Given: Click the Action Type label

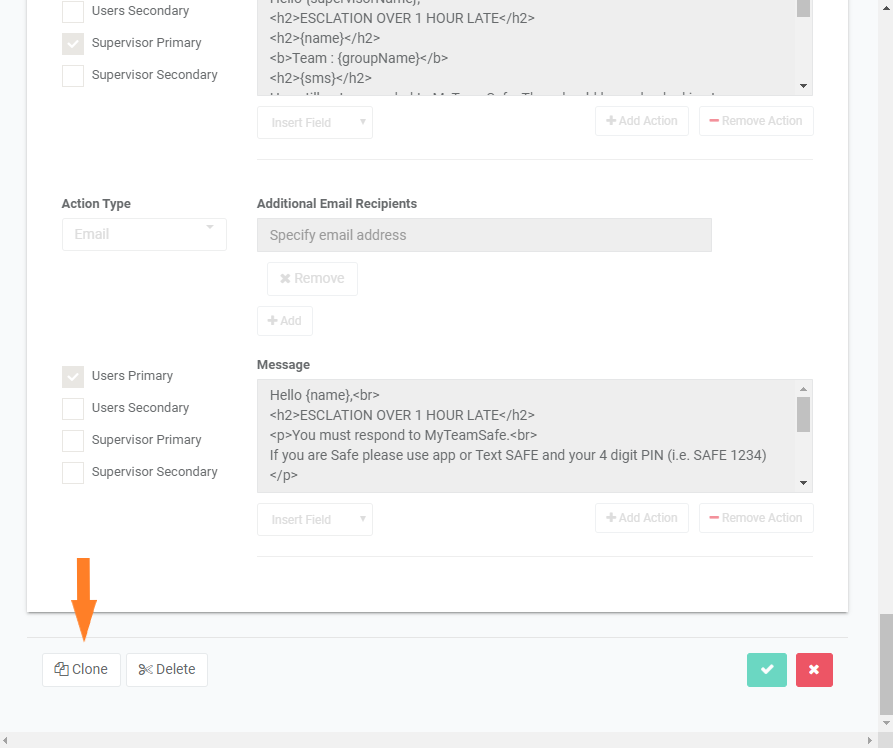Looking at the screenshot, I should (96, 204).
